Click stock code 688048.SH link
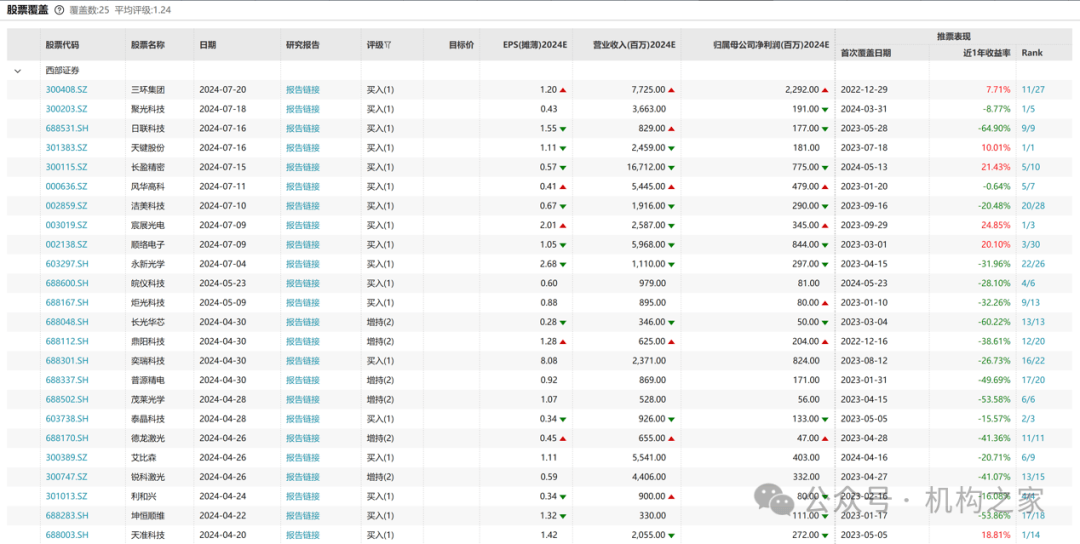The height and width of the screenshot is (544, 1080). (x=66, y=322)
